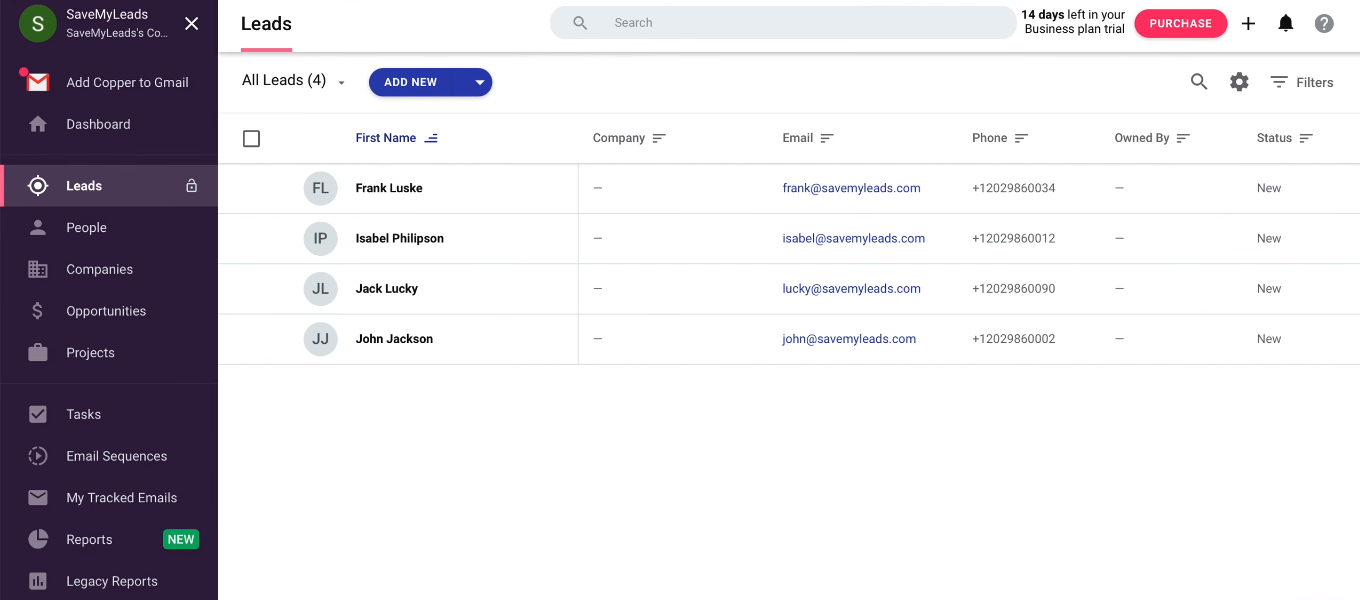Open the Dashboard home icon
Image resolution: width=1360 pixels, height=600 pixels.
click(x=38, y=124)
